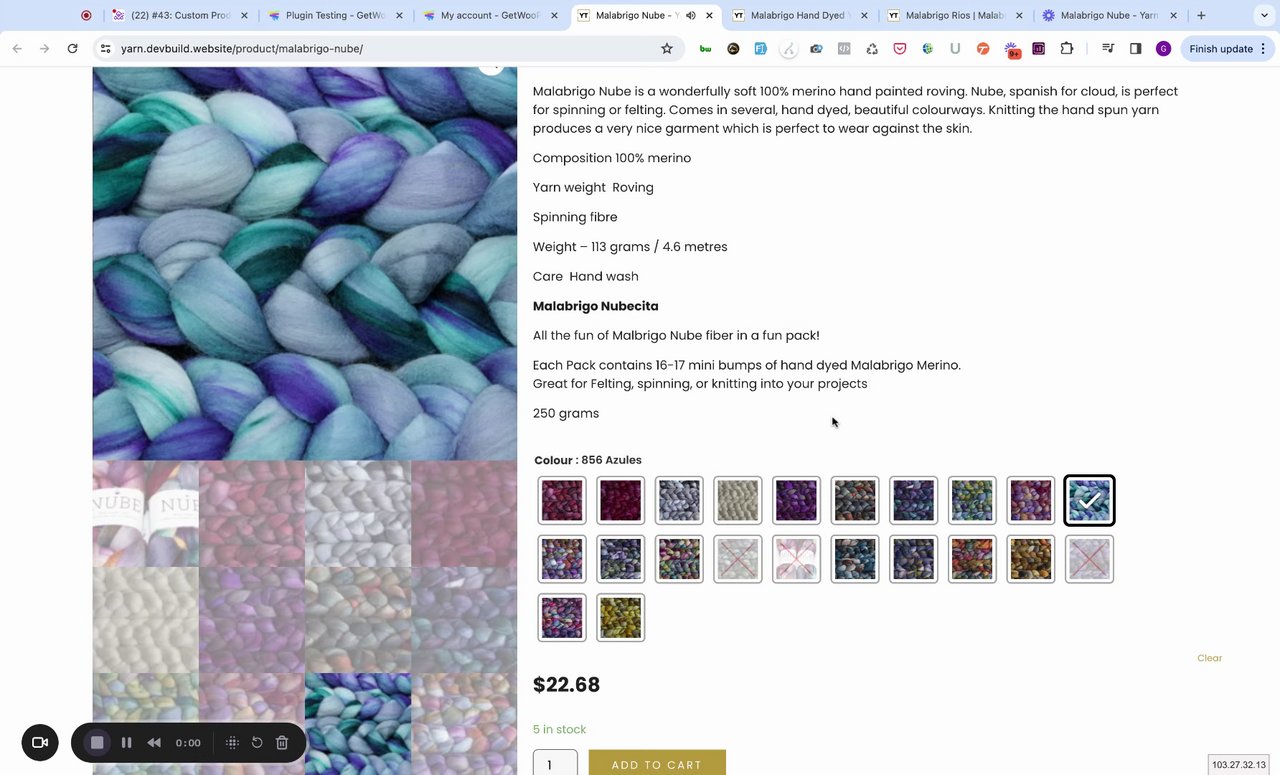Click the main product image
This screenshot has height=775, width=1280.
coord(305,263)
